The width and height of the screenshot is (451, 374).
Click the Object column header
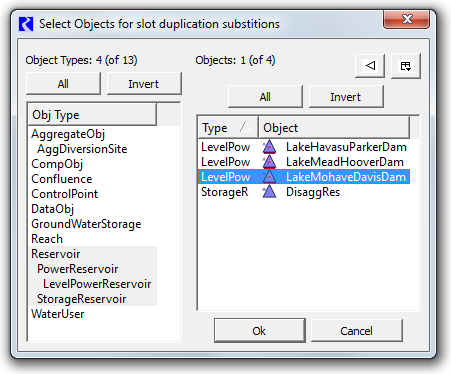pyautogui.click(x=334, y=128)
